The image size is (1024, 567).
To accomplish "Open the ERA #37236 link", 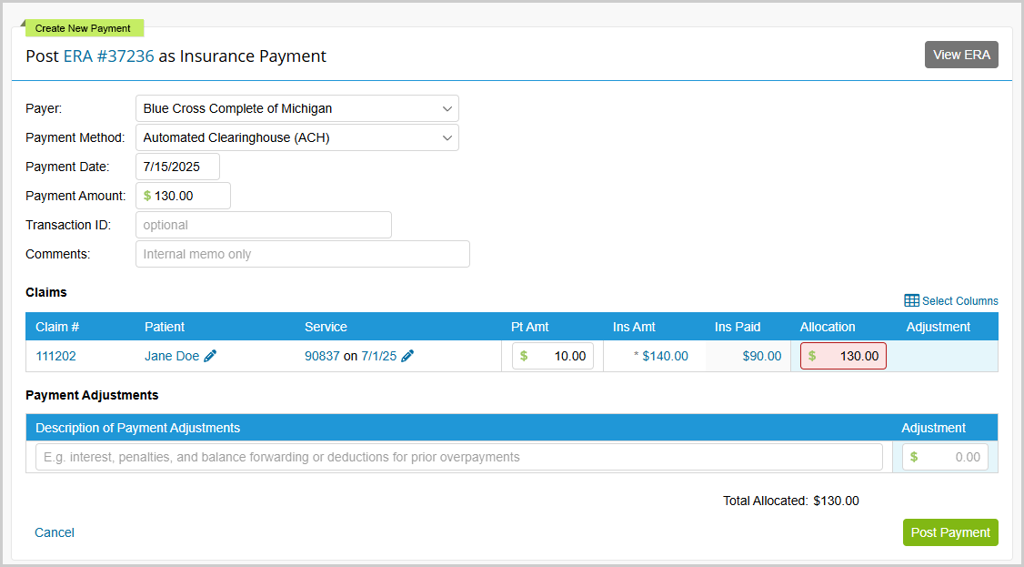I will click(108, 56).
